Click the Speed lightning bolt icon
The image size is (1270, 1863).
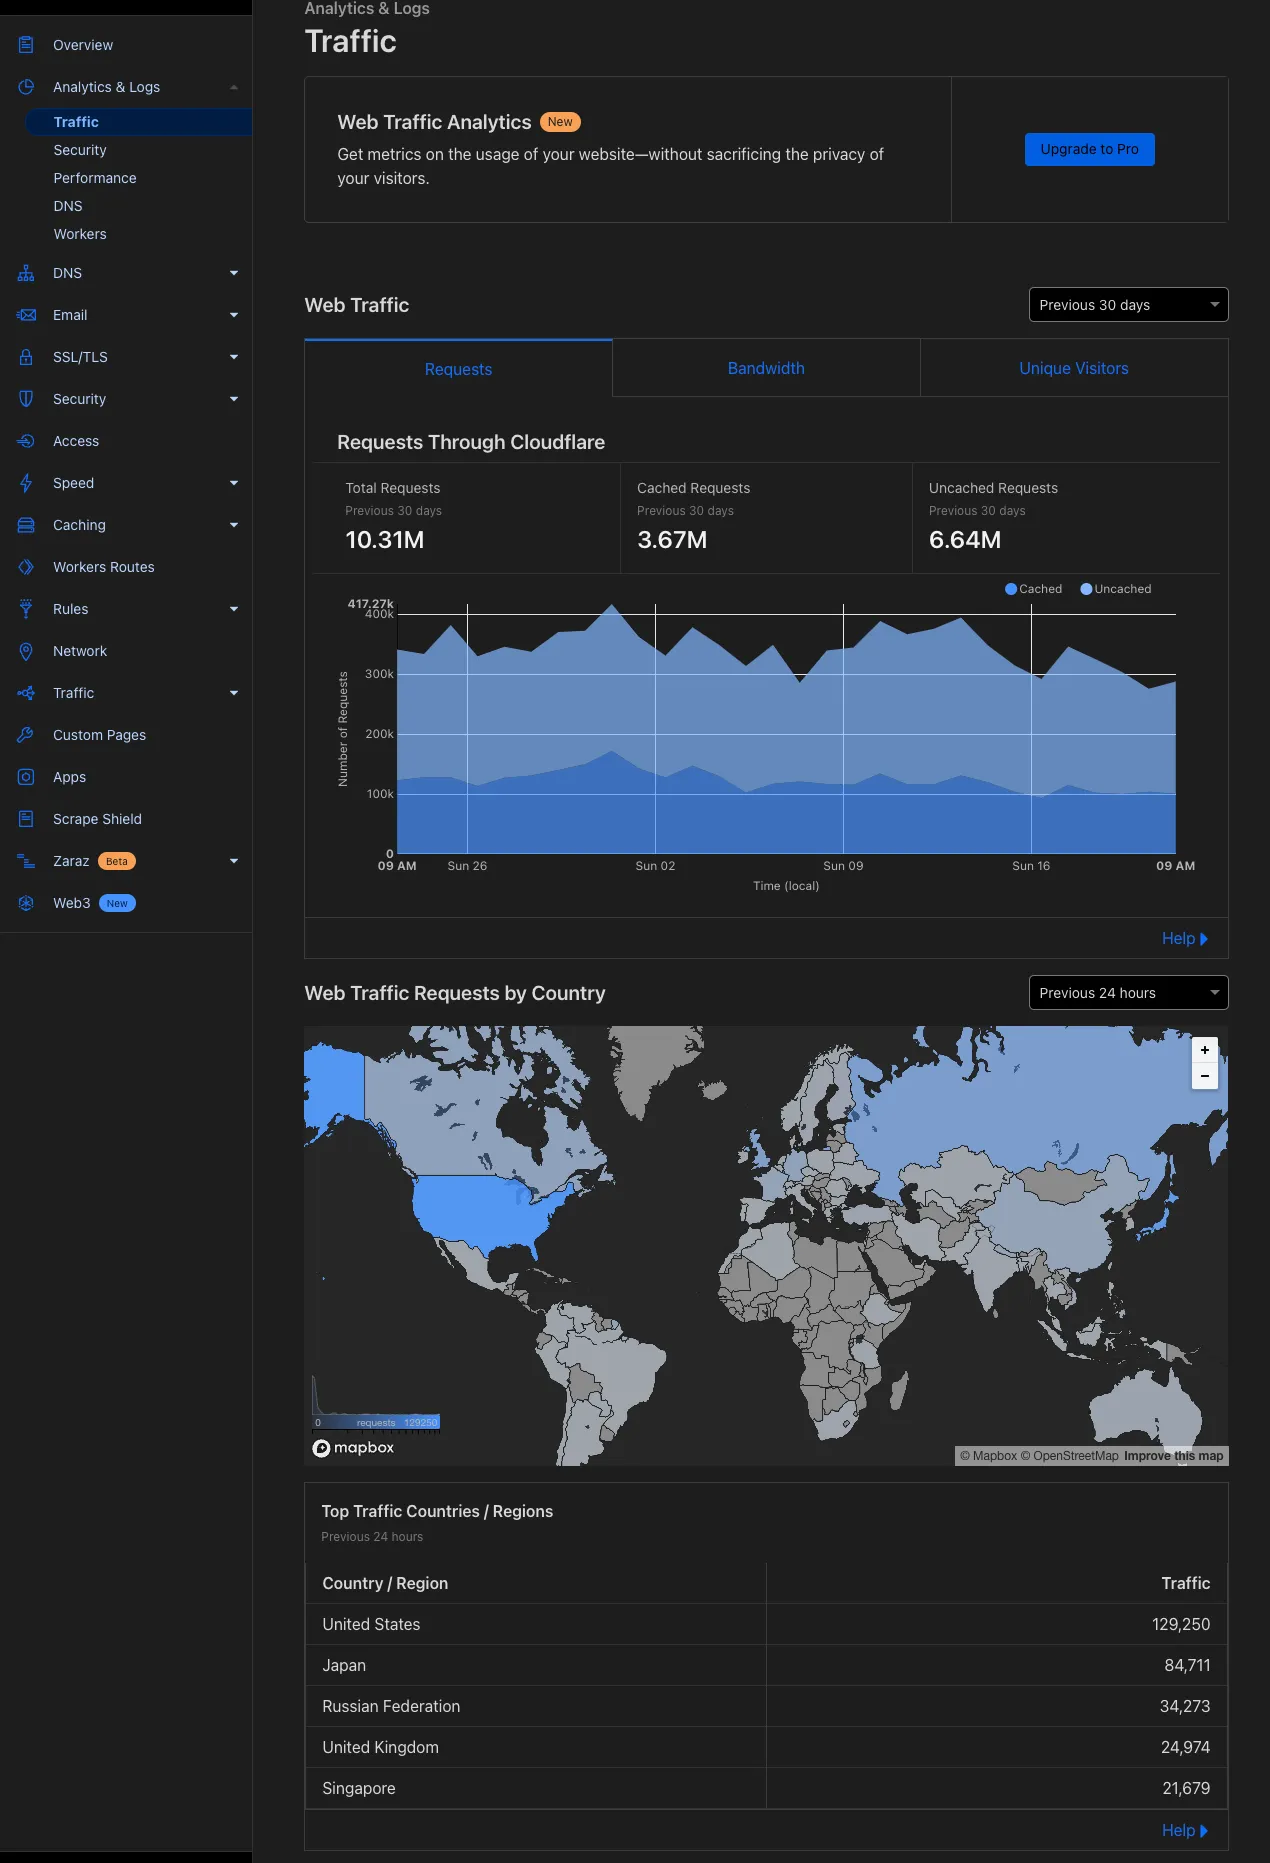pos(26,483)
